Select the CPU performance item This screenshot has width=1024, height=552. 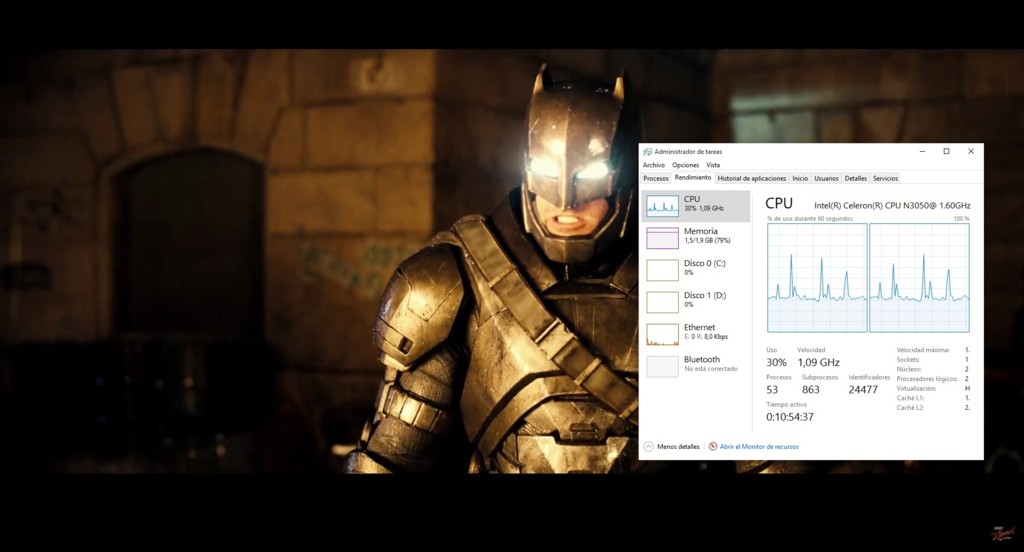696,206
